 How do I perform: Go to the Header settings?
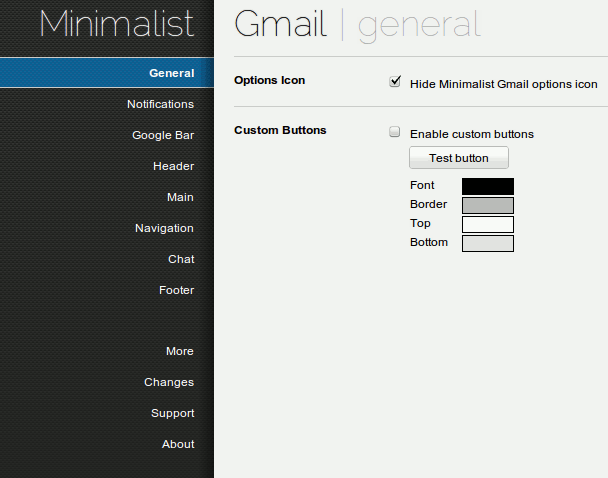coord(173,166)
